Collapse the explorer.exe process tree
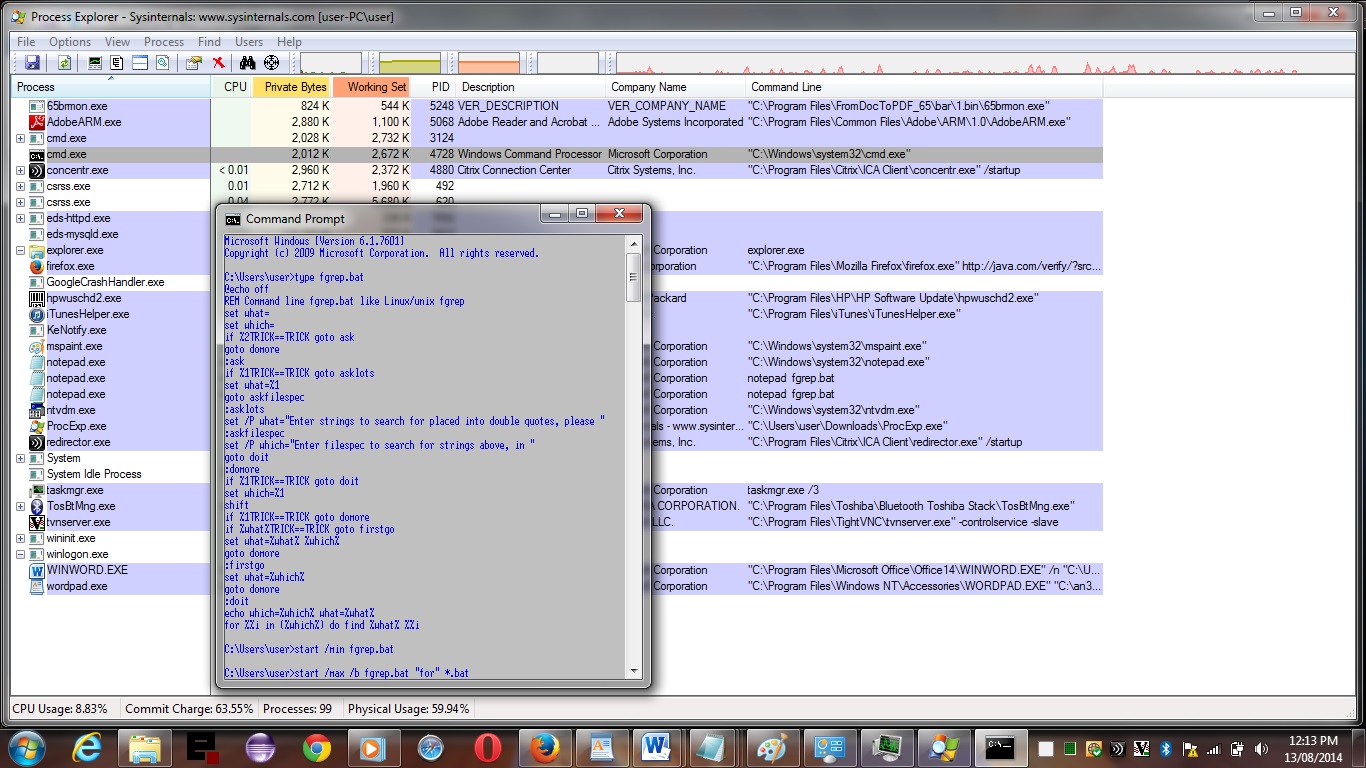1366x768 pixels. coord(21,250)
